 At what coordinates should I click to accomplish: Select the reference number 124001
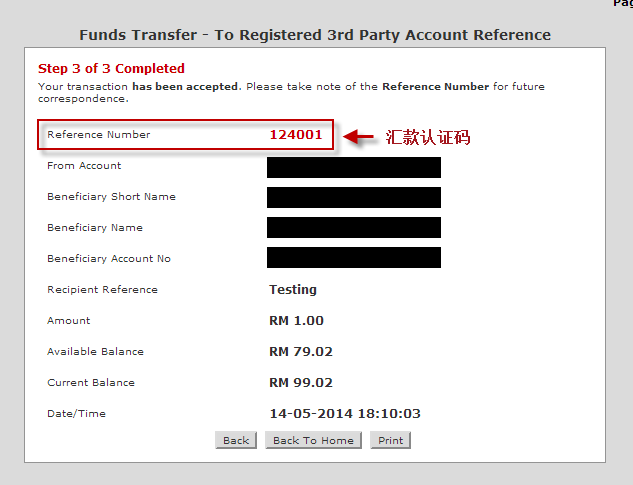point(296,134)
